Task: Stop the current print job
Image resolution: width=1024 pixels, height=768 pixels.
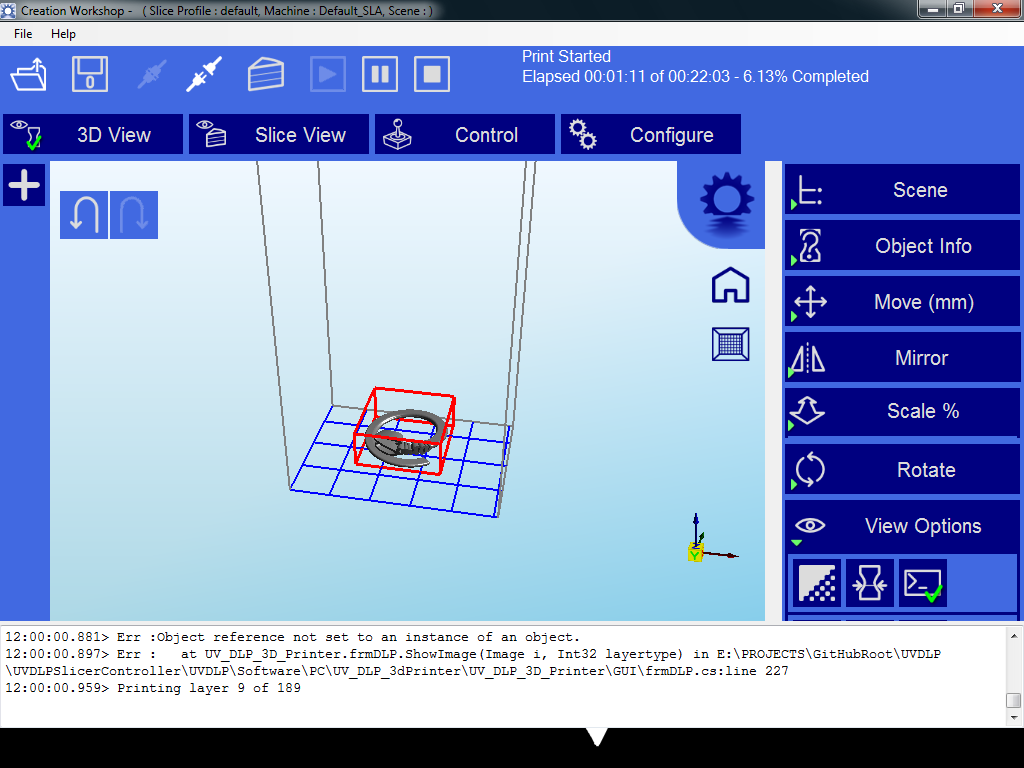Action: coord(432,75)
